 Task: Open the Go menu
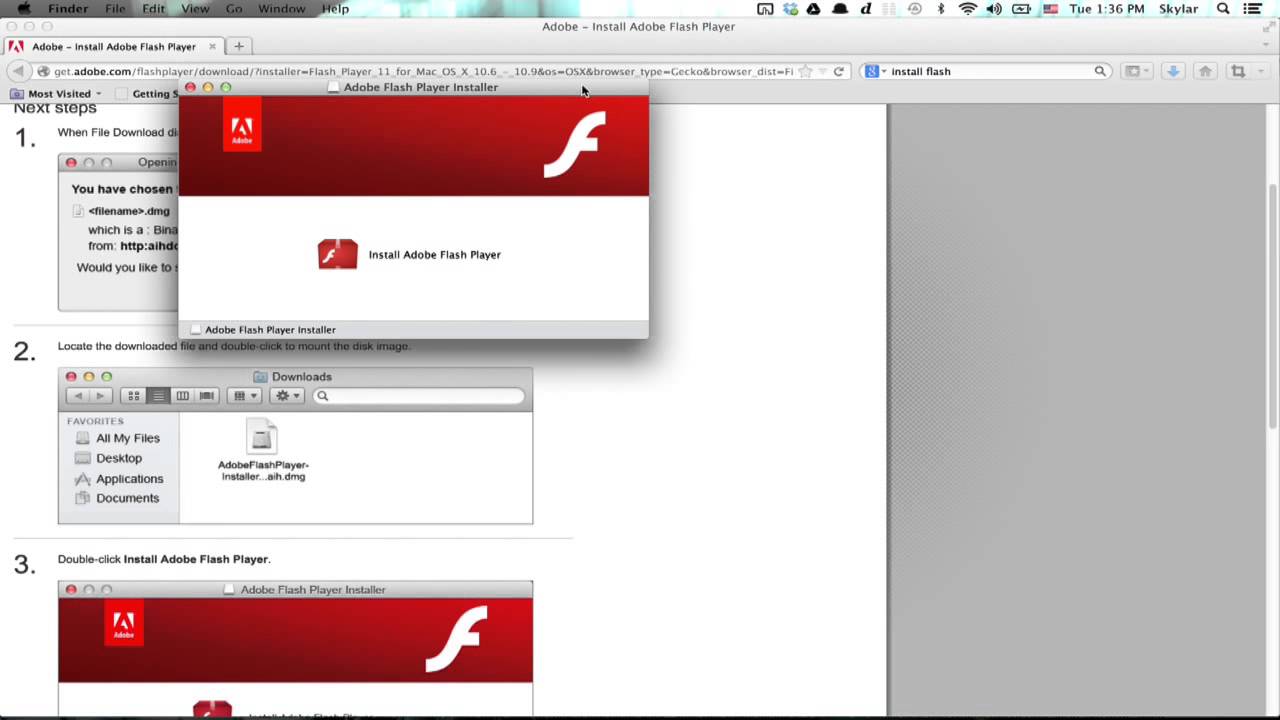[x=234, y=9]
